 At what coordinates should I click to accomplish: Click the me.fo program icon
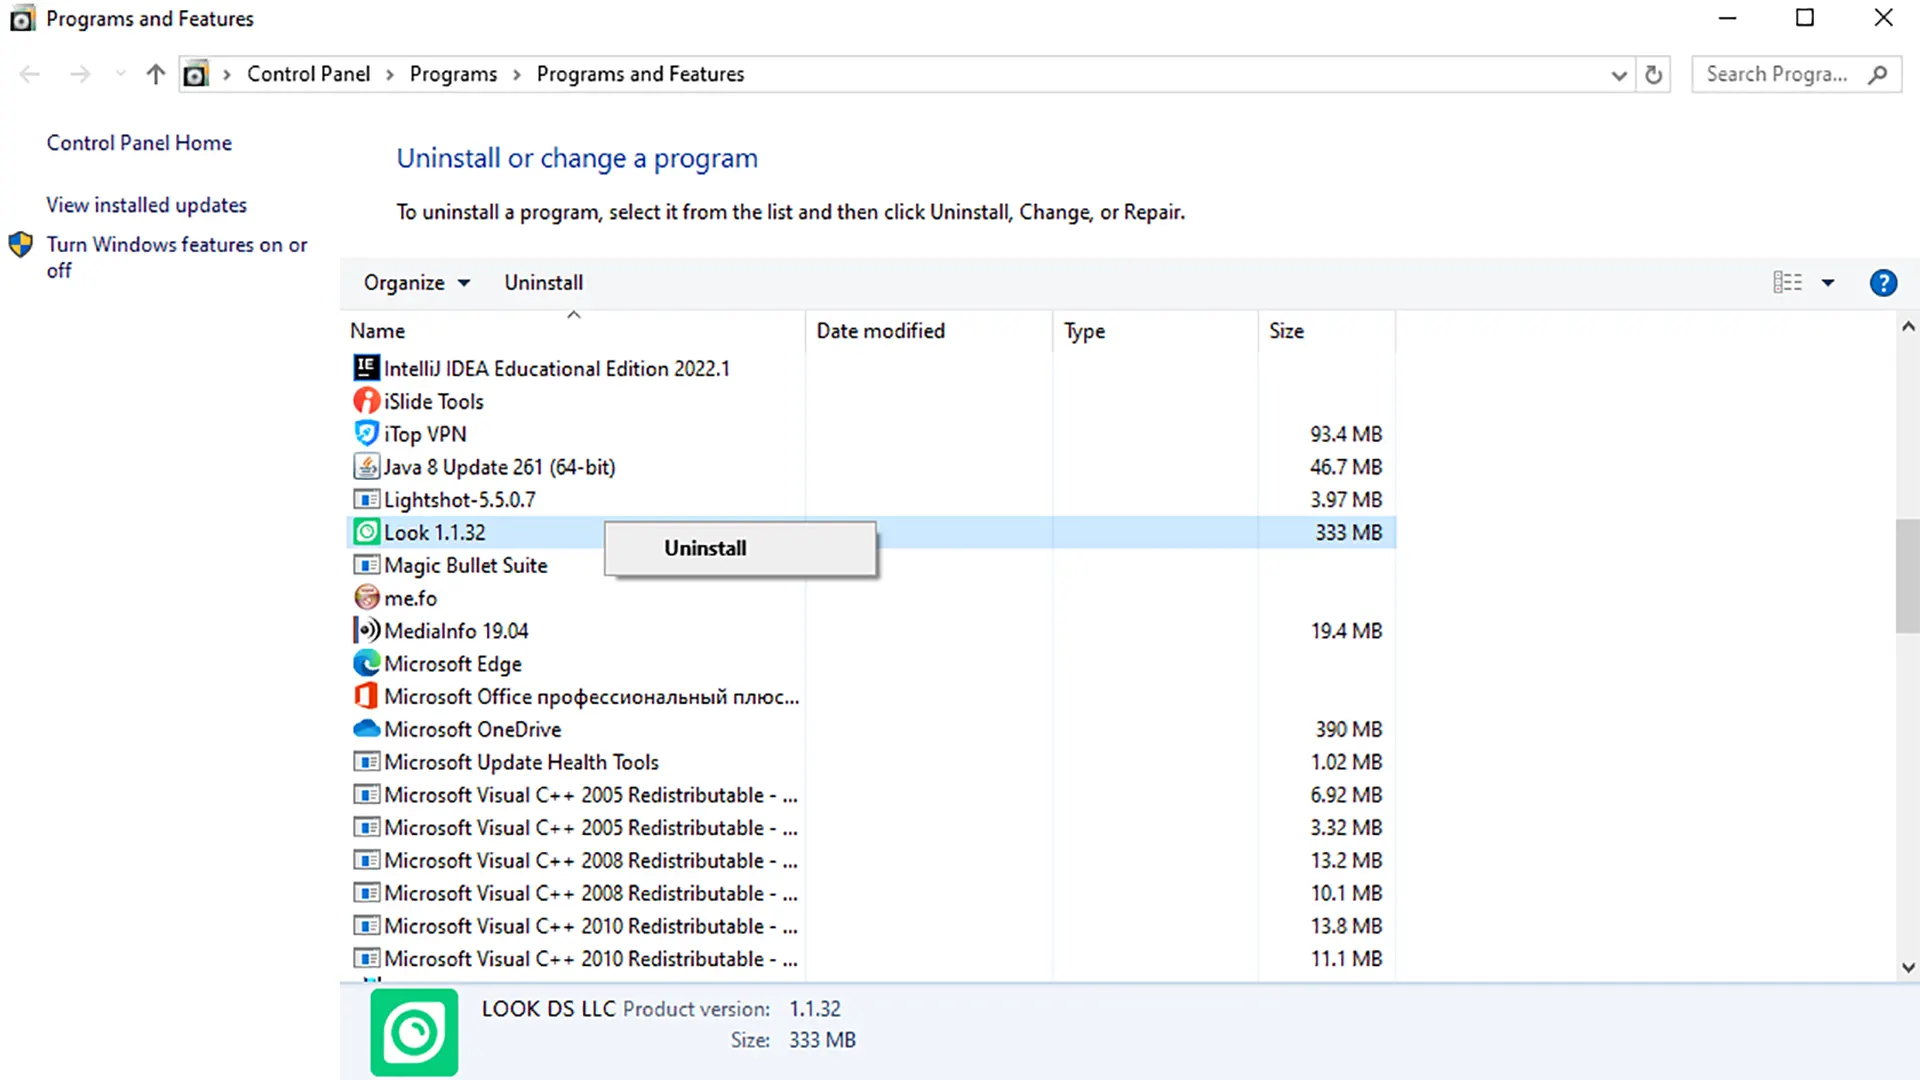point(367,598)
